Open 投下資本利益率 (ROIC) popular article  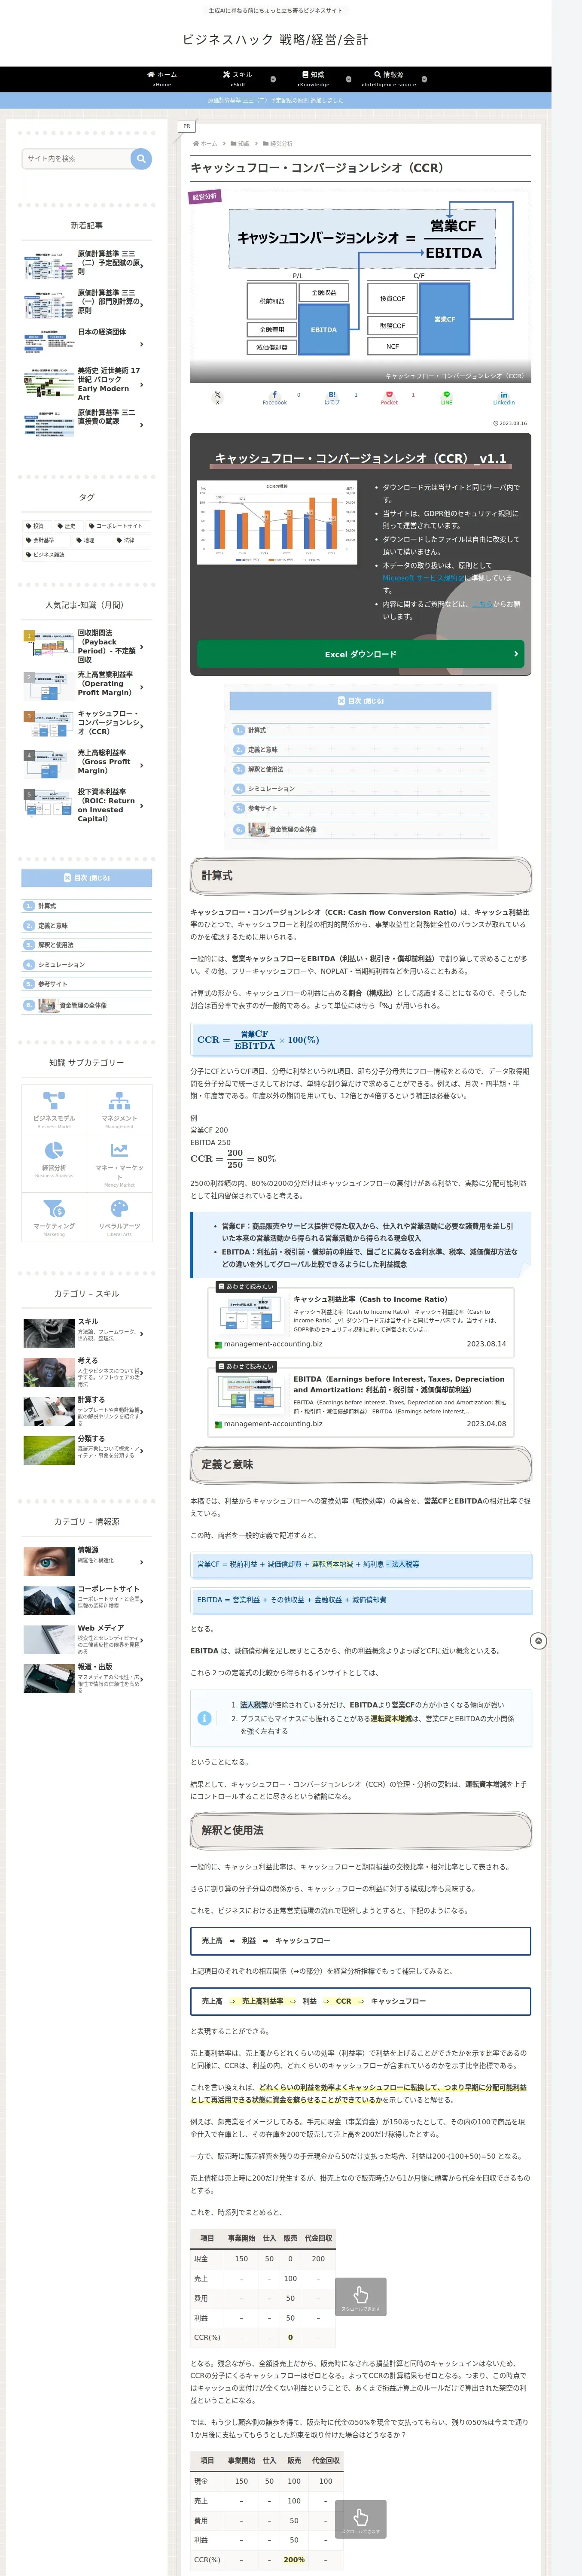point(87,805)
